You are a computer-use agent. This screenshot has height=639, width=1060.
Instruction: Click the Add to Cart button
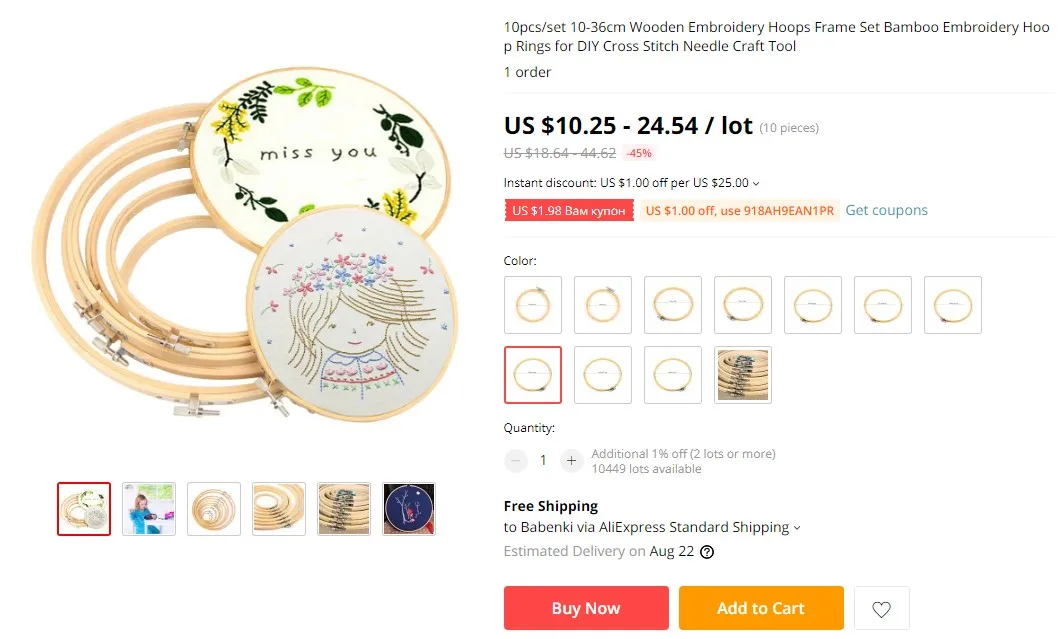pyautogui.click(x=761, y=608)
